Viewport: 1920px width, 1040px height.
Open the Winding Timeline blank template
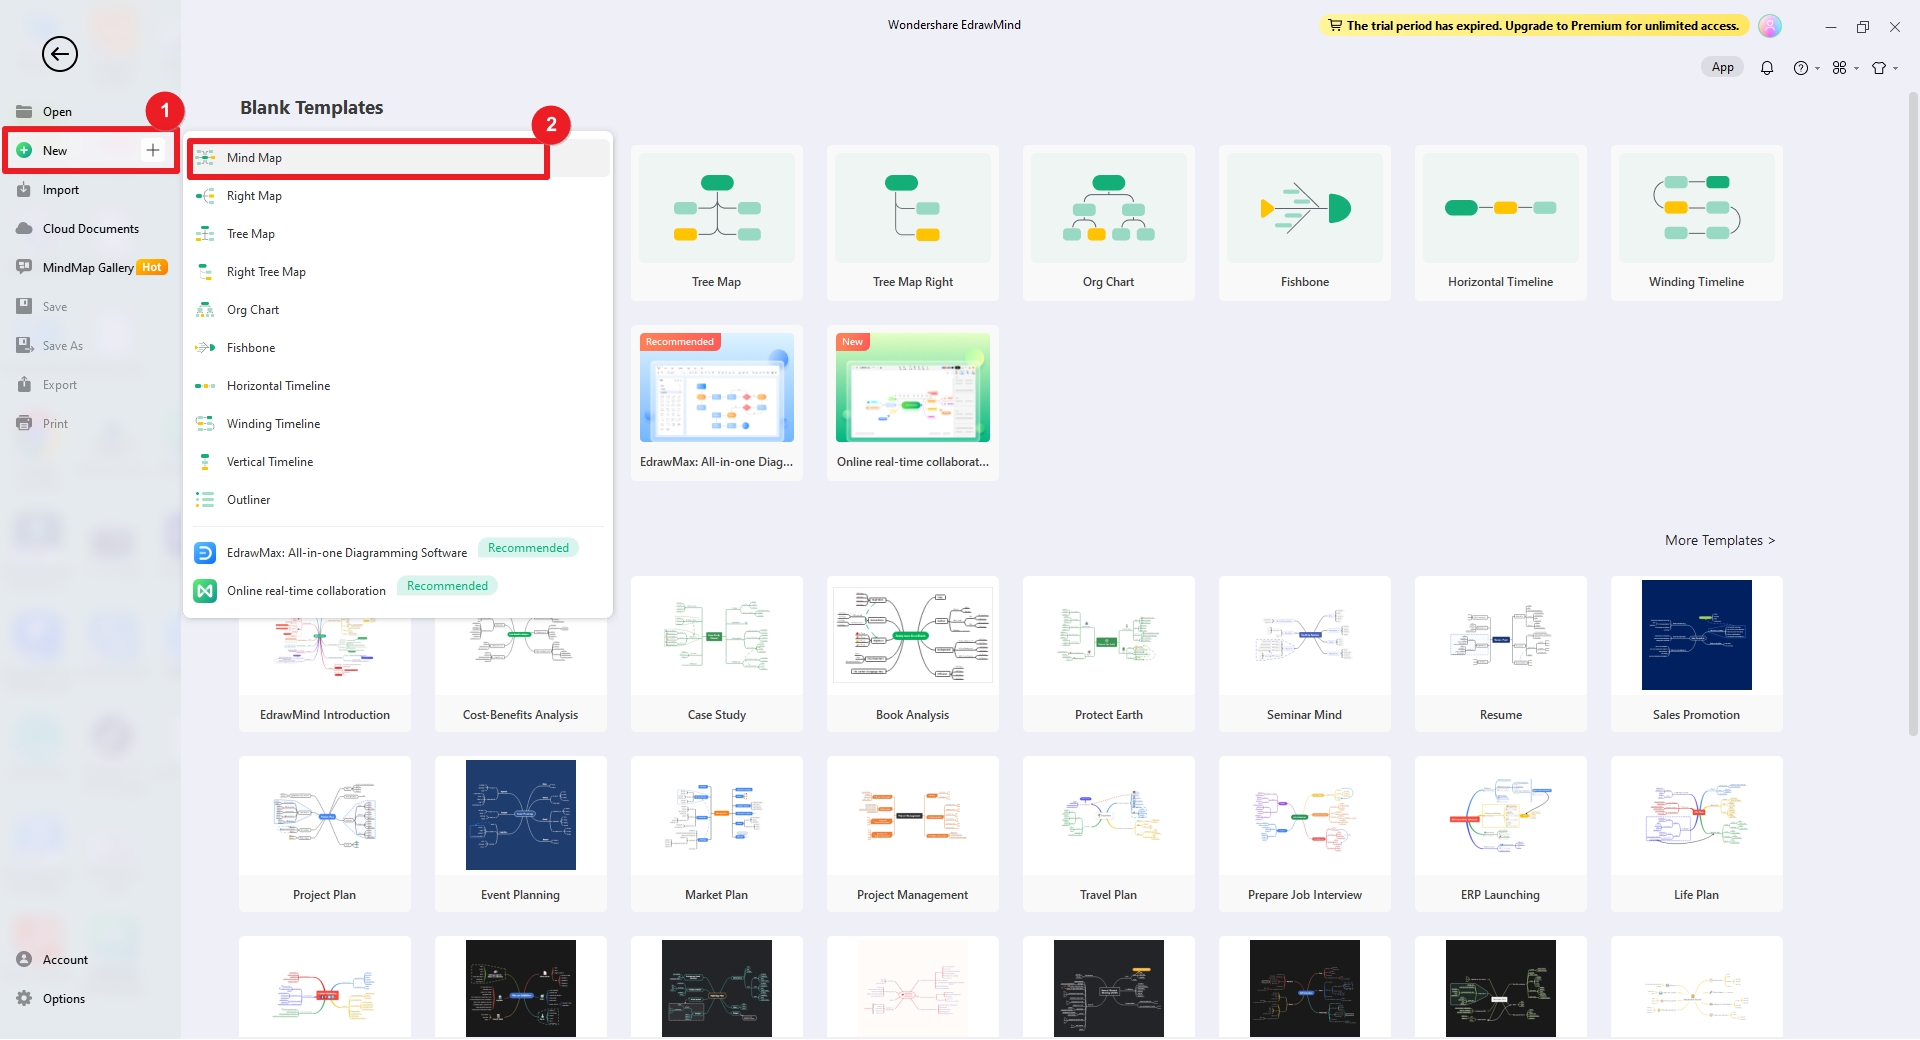click(x=1697, y=223)
